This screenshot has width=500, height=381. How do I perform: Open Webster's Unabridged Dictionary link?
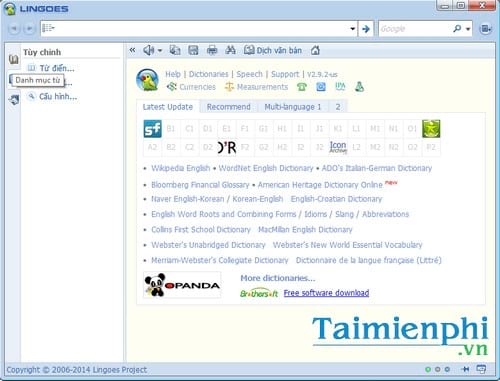pos(208,245)
